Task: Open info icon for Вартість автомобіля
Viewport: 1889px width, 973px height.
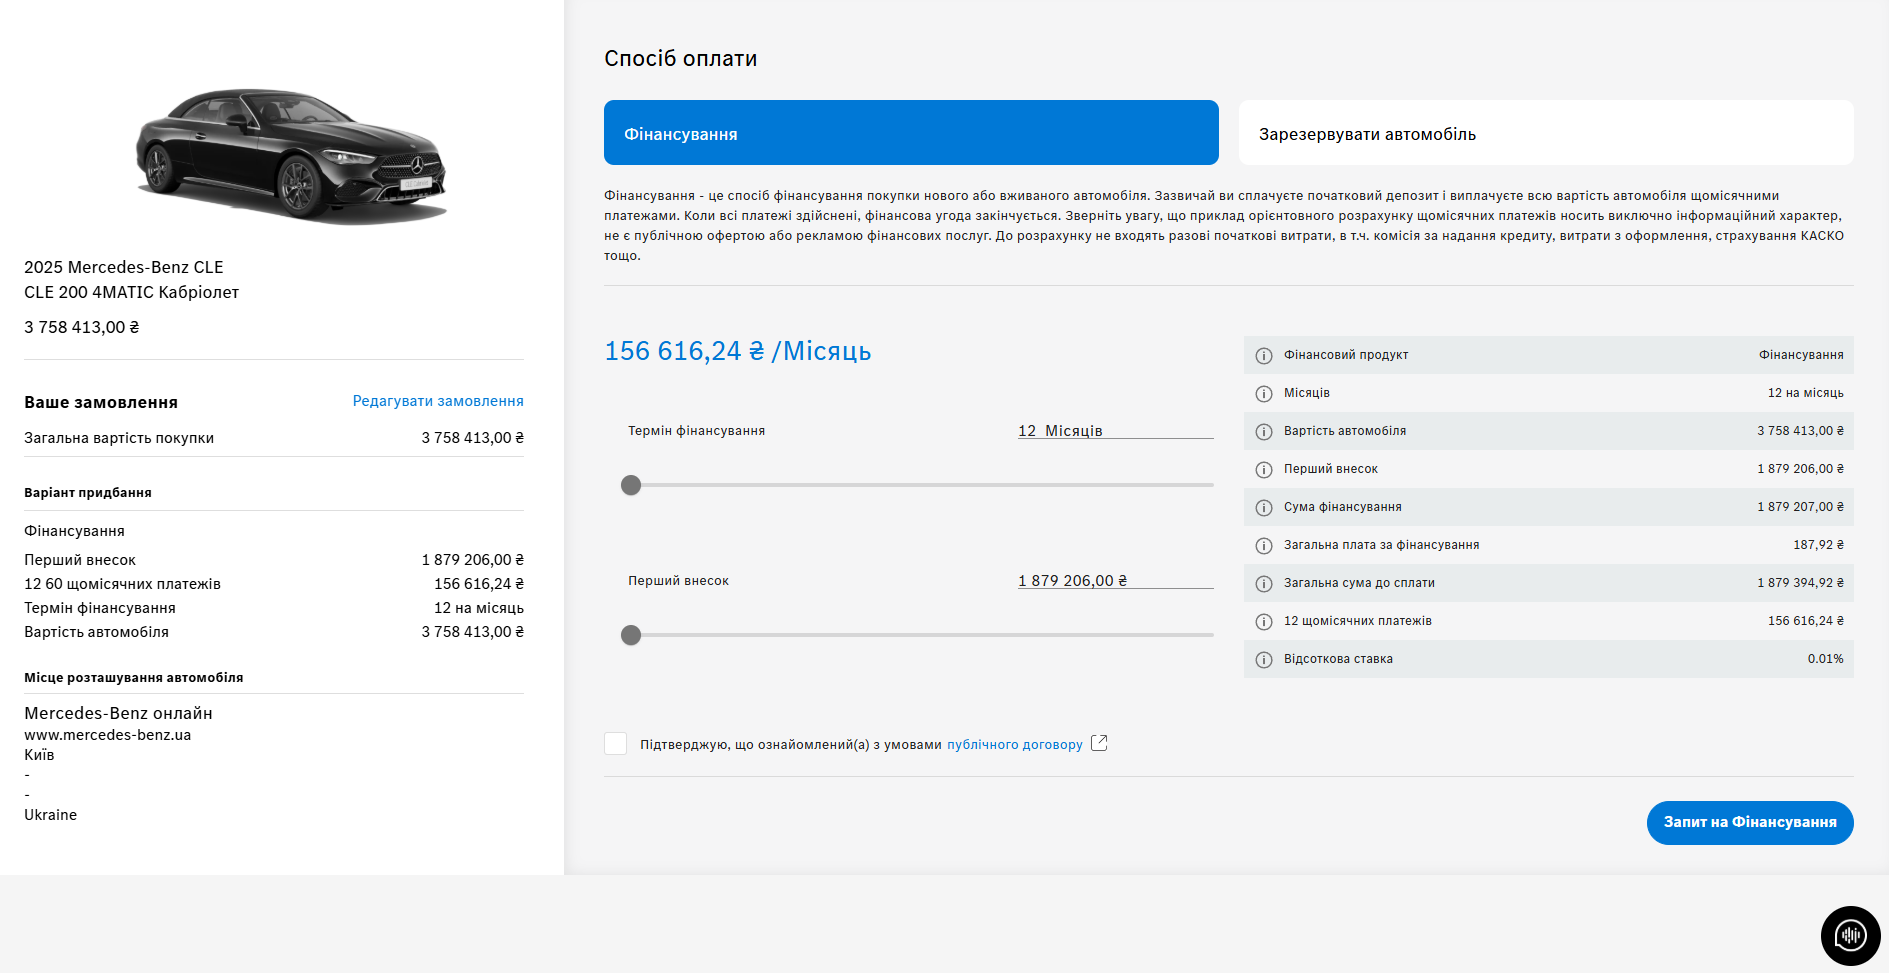Action: coord(1264,432)
